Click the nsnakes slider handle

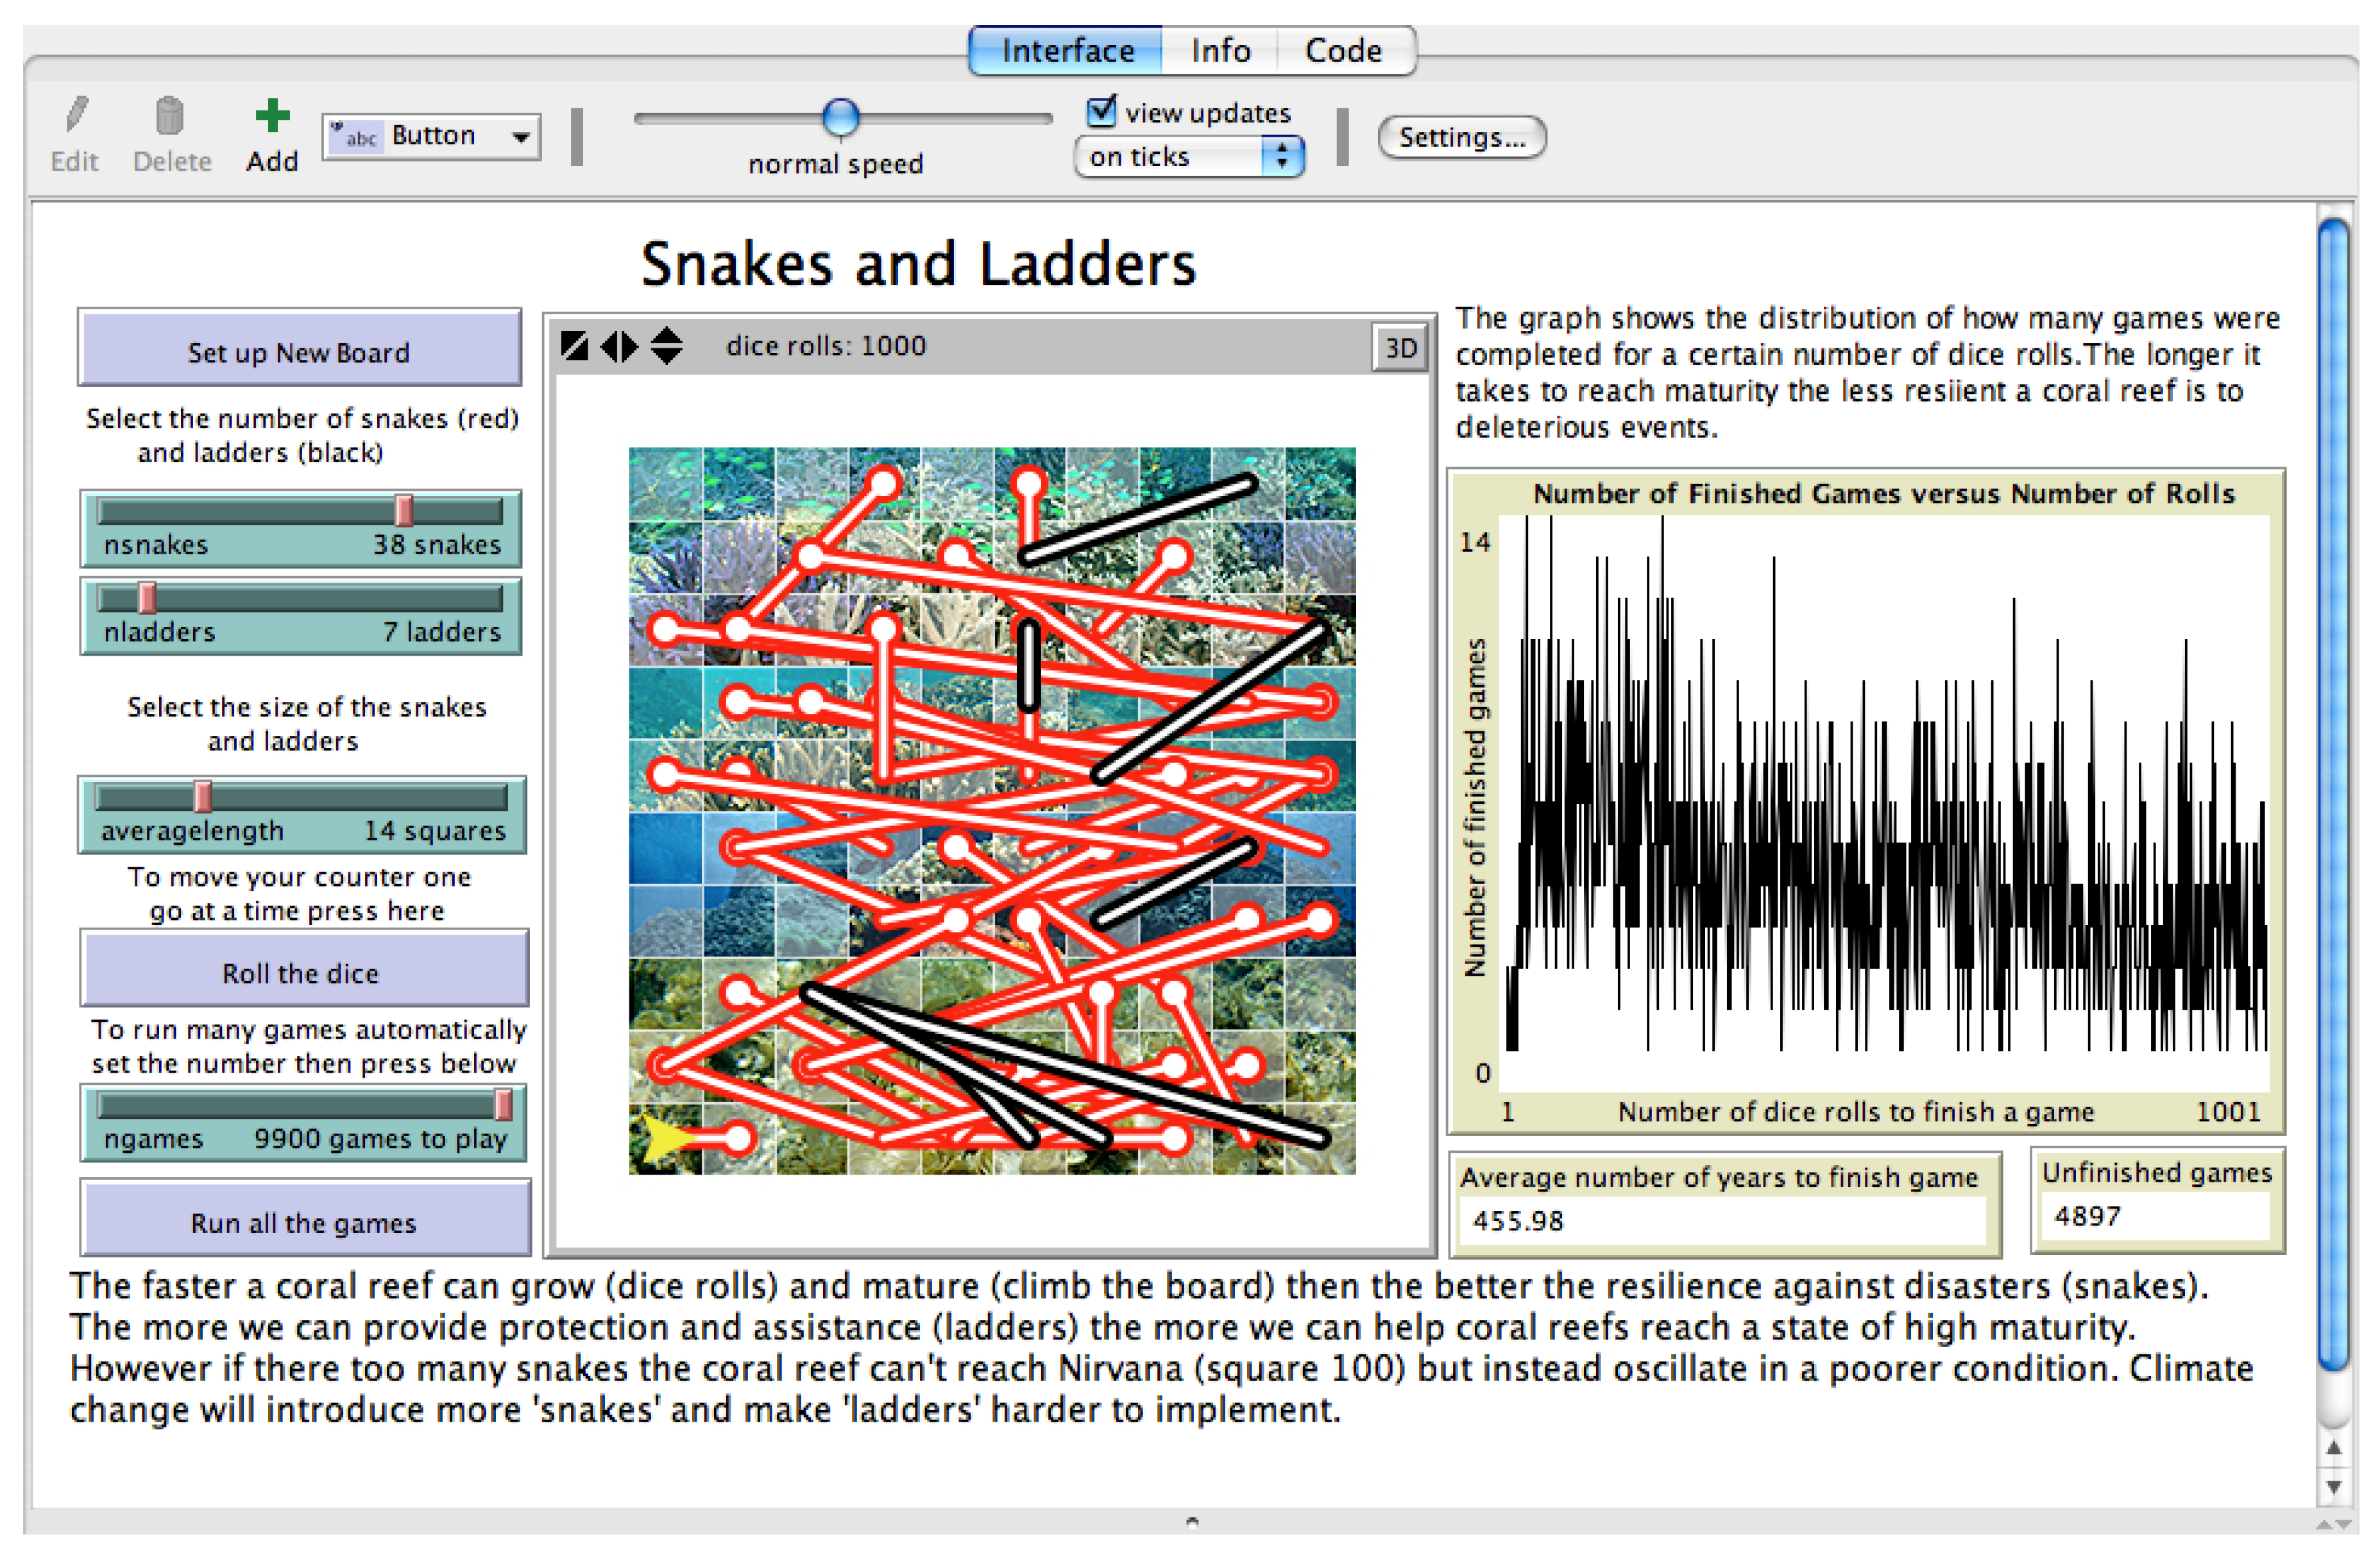[x=404, y=510]
